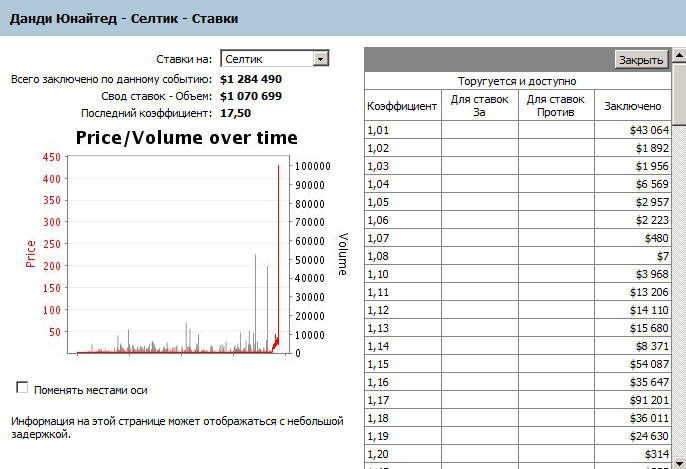The height and width of the screenshot is (469, 686).
Task: Click the coefficient 1,14 cell
Action: pyautogui.click(x=402, y=346)
